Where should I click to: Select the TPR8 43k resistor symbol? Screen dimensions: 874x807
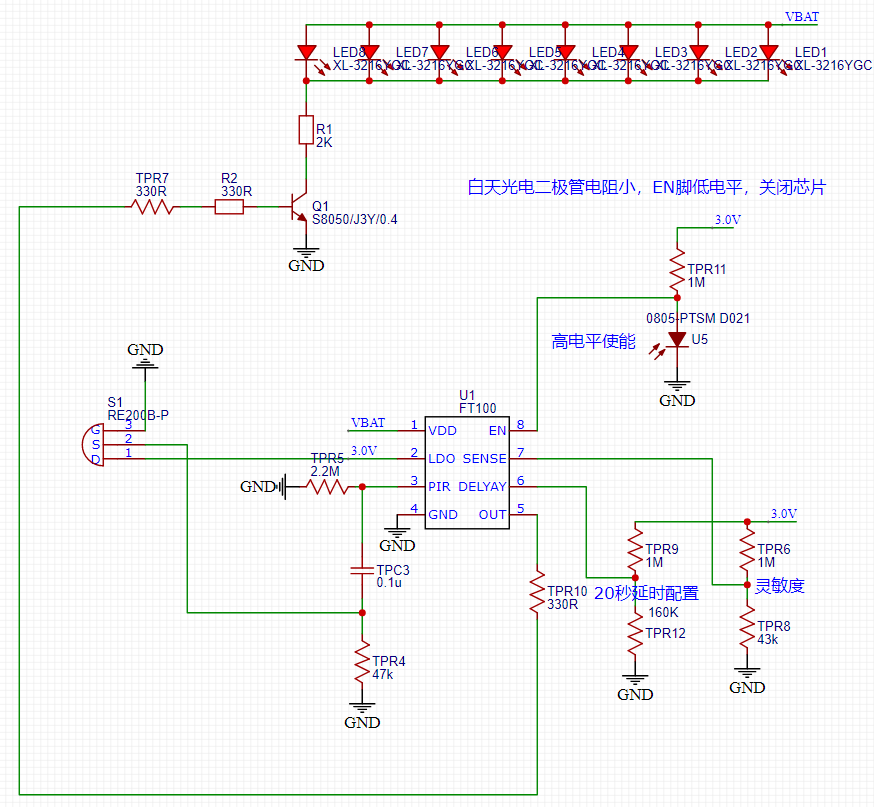tap(747, 627)
